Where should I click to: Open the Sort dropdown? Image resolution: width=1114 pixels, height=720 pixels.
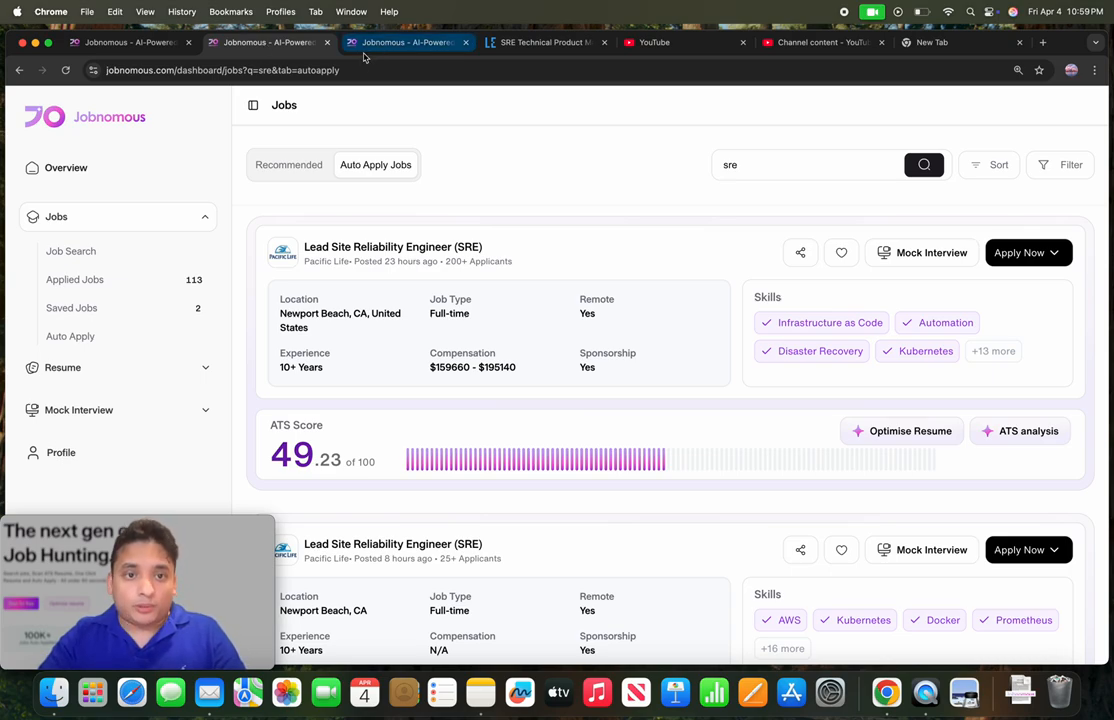[x=989, y=165]
